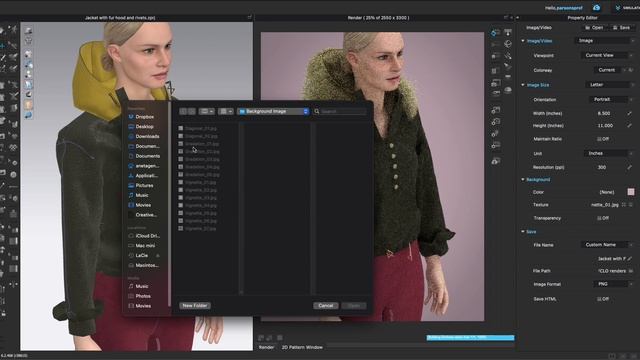Click the texture remove icon beside nettle file
The height and width of the screenshot is (360, 640).
631,205
